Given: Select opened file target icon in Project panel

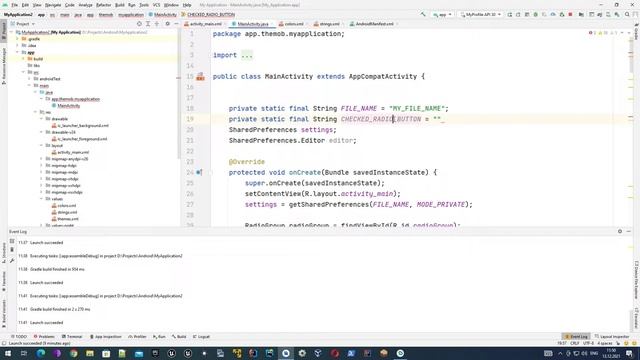Looking at the screenshot, I should [x=139, y=24].
